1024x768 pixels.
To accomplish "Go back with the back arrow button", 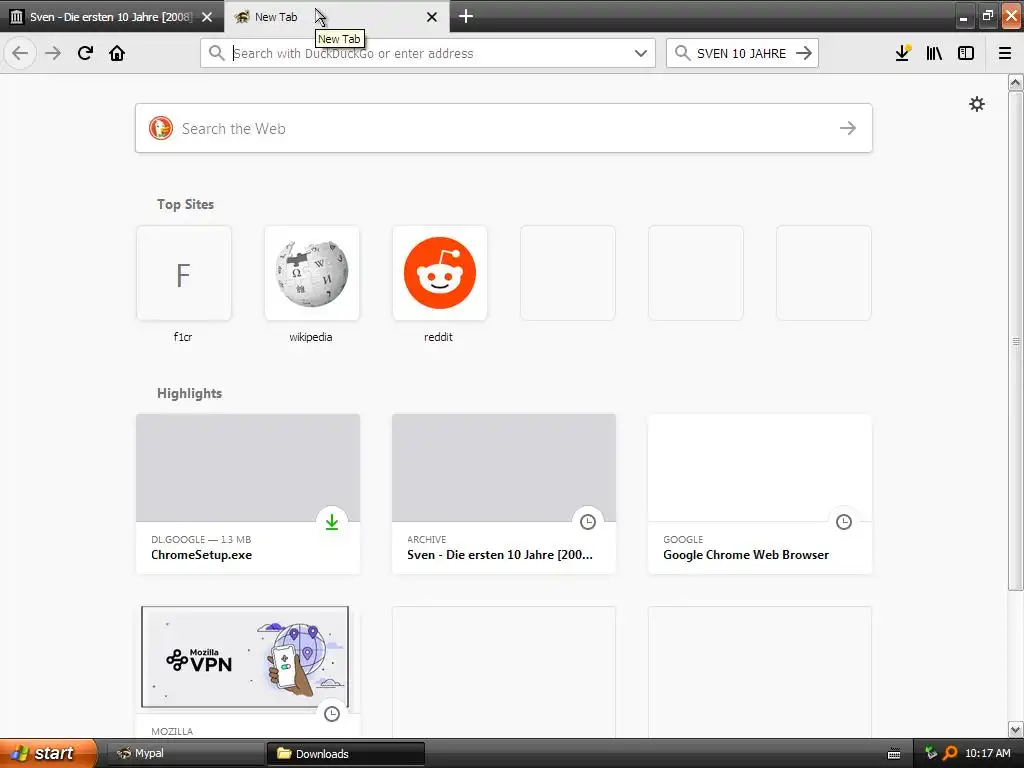I will (x=20, y=53).
